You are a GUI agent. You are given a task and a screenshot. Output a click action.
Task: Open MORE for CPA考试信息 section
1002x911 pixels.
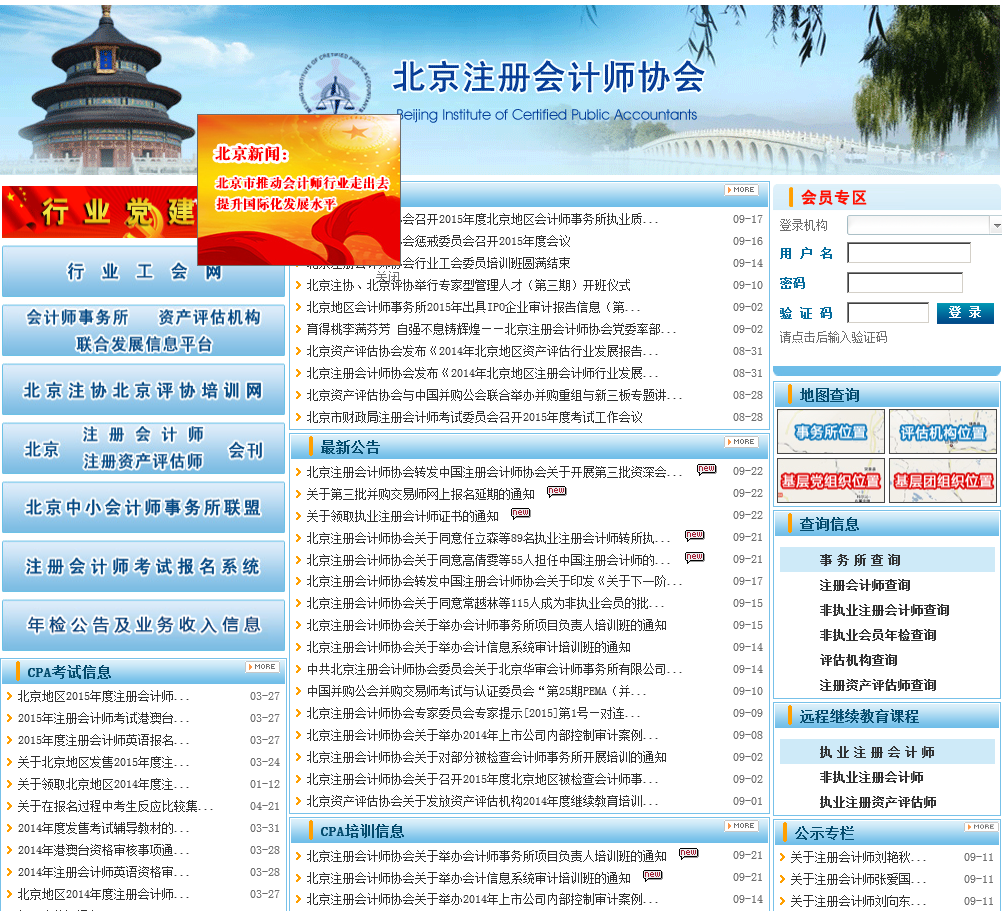coord(262,666)
